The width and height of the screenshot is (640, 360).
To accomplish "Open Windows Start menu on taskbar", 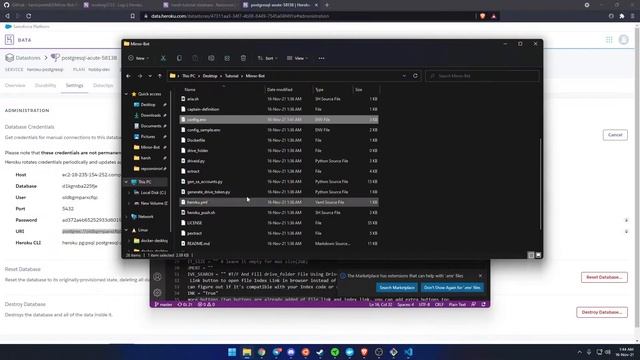I will [232, 352].
